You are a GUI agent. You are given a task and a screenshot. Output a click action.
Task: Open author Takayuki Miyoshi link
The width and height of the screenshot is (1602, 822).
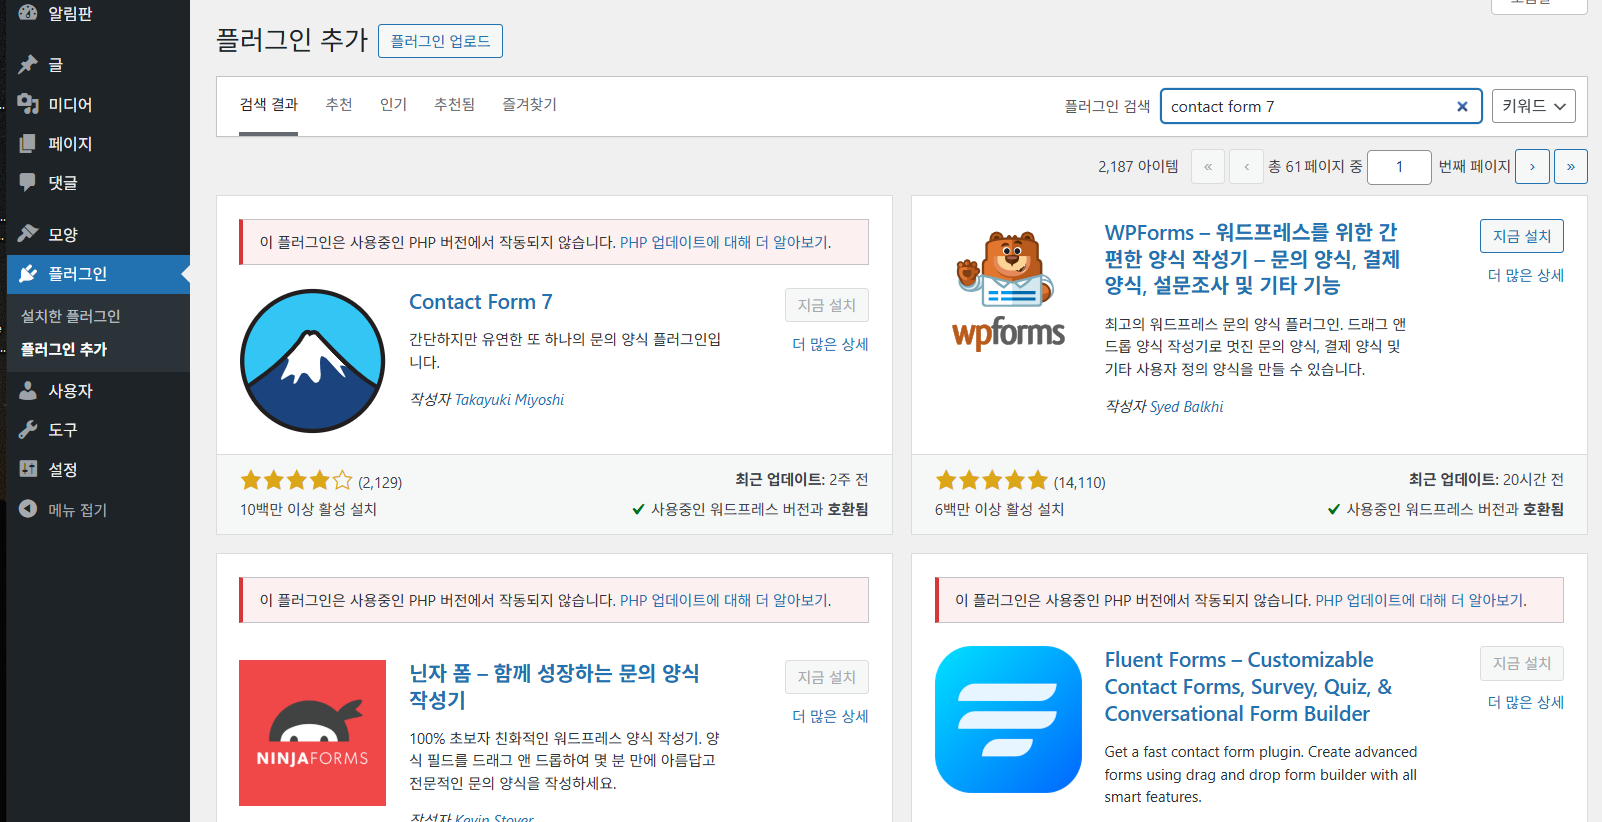tap(509, 399)
